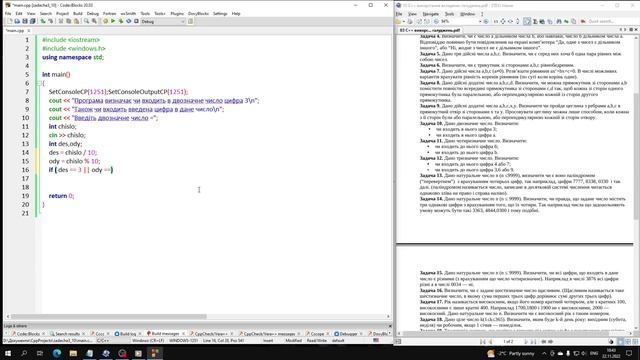Open the Plugins menu in Code::Blocks
Screen dimensions: 640x360
coord(177,13)
